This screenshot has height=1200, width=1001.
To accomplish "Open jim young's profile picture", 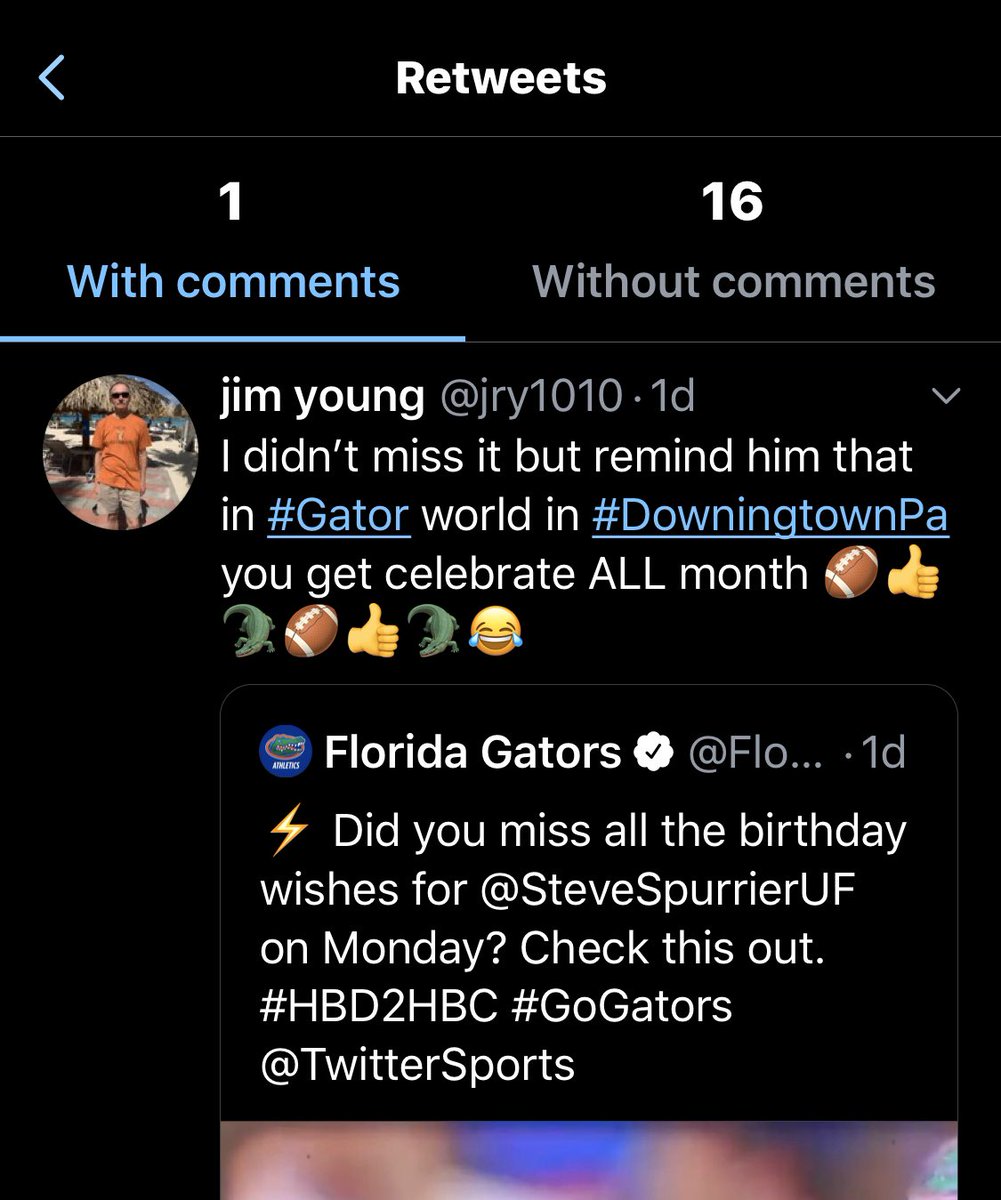I will pyautogui.click(x=120, y=453).
